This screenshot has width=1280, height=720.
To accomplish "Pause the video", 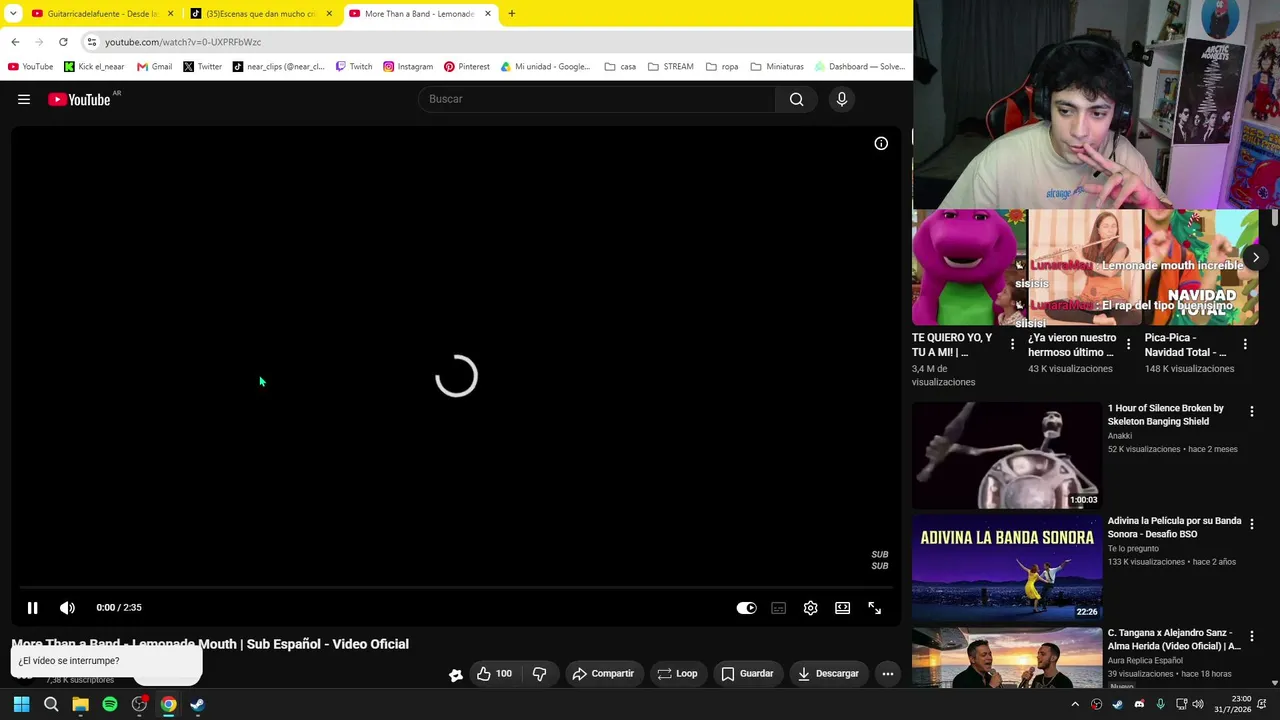I will click(32, 607).
